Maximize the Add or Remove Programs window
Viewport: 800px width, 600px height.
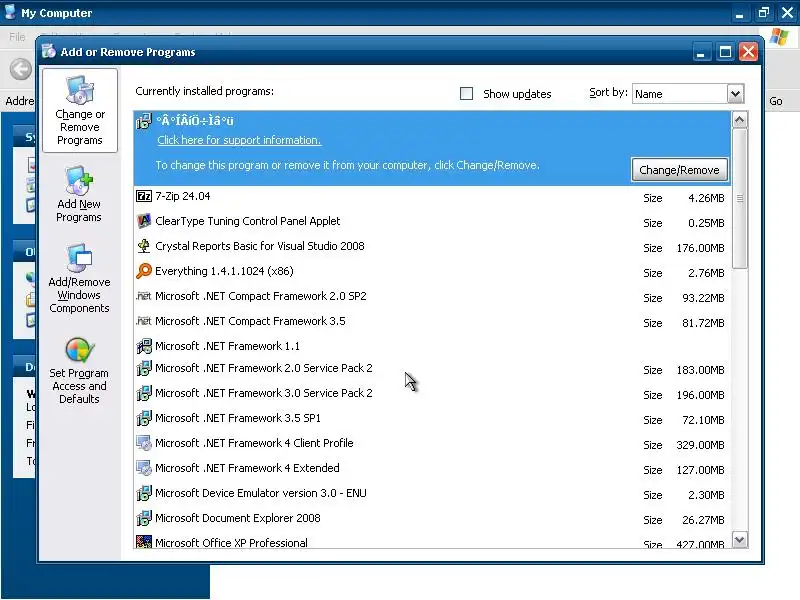(x=725, y=52)
